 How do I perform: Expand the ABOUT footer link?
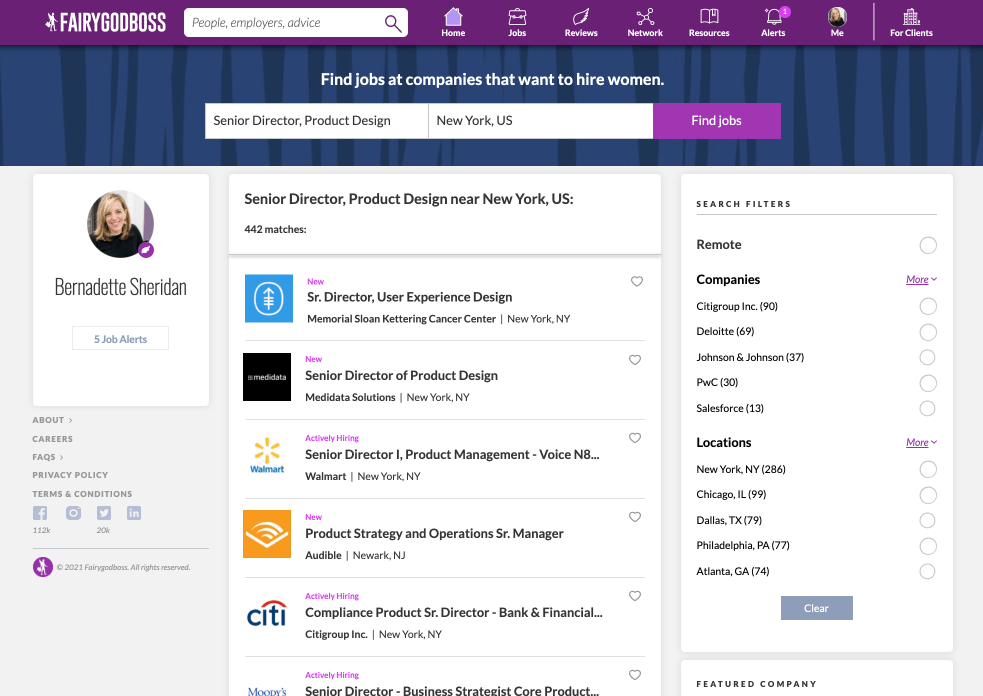[53, 420]
